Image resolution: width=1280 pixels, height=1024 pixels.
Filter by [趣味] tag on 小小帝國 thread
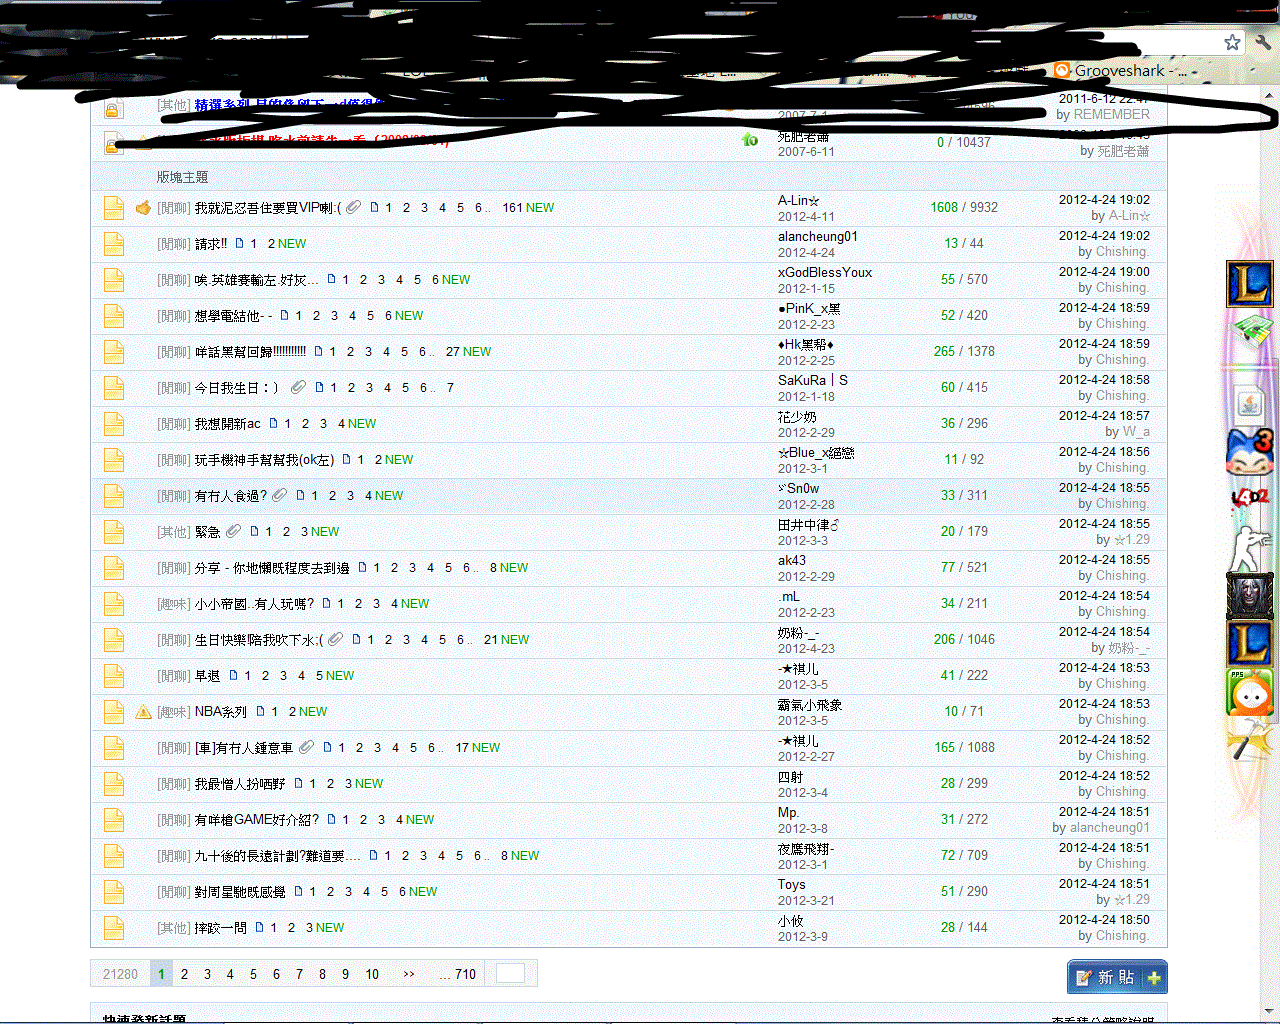(174, 604)
